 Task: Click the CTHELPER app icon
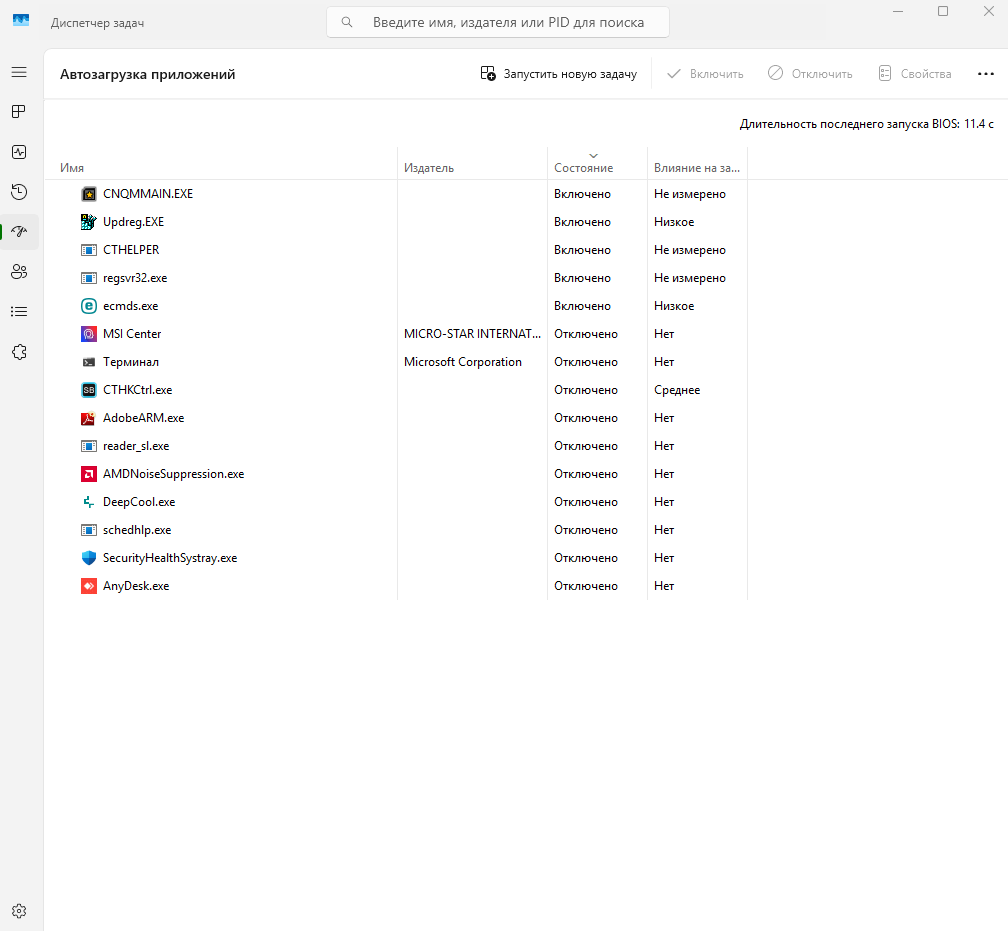[x=89, y=250]
